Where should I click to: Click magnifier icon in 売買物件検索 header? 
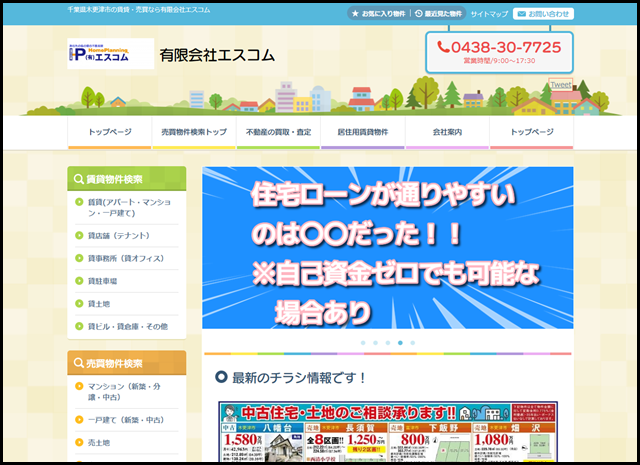coord(78,363)
